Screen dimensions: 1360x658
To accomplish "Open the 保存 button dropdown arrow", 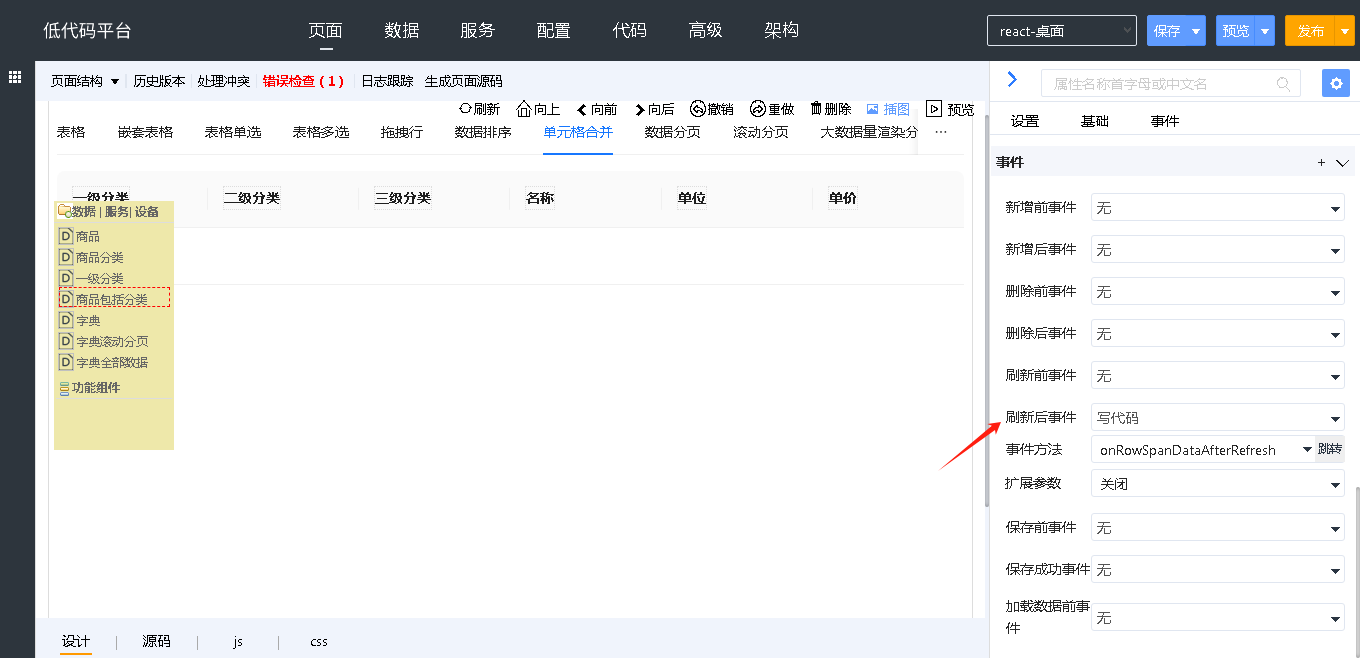I will coord(1196,31).
